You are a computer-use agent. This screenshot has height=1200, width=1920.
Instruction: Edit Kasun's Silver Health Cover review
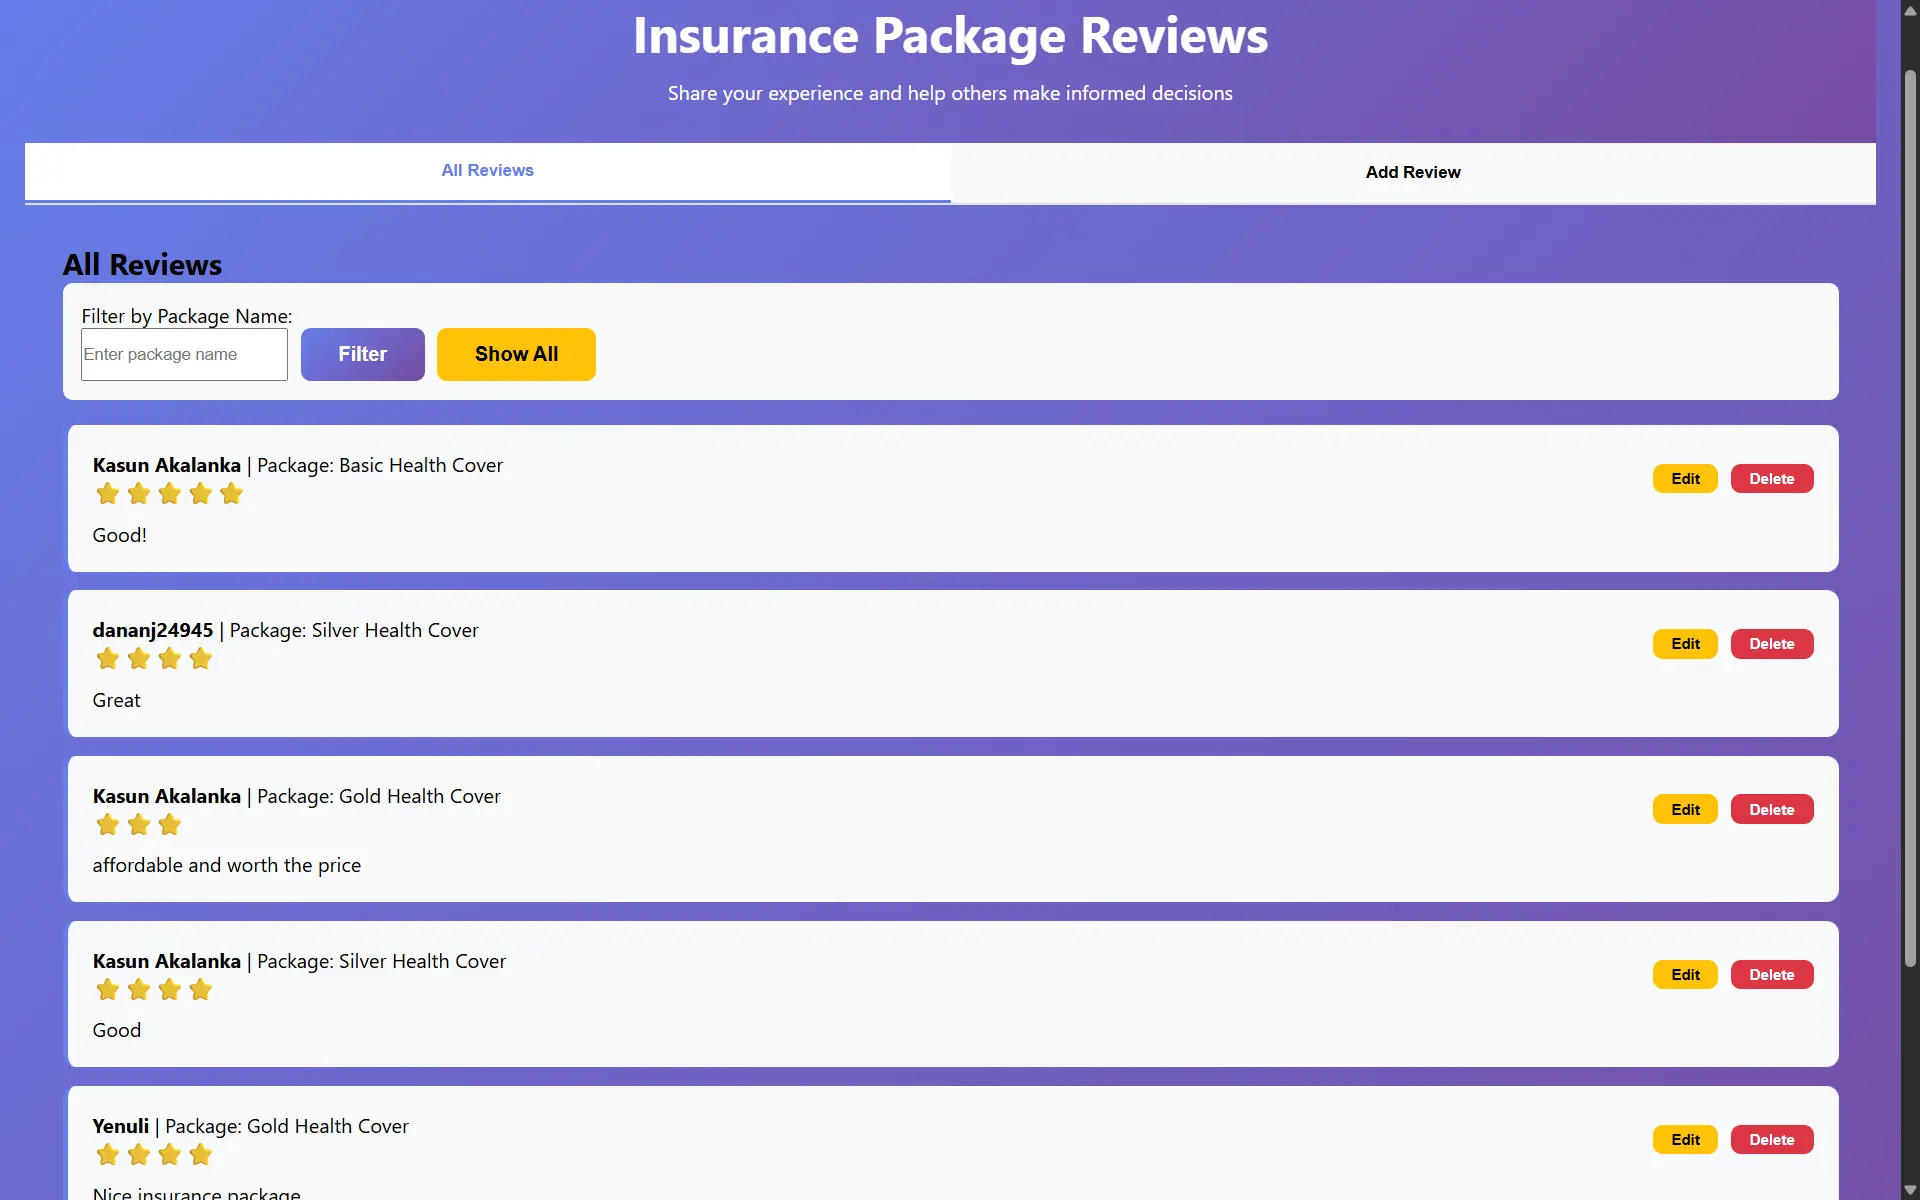[1684, 975]
